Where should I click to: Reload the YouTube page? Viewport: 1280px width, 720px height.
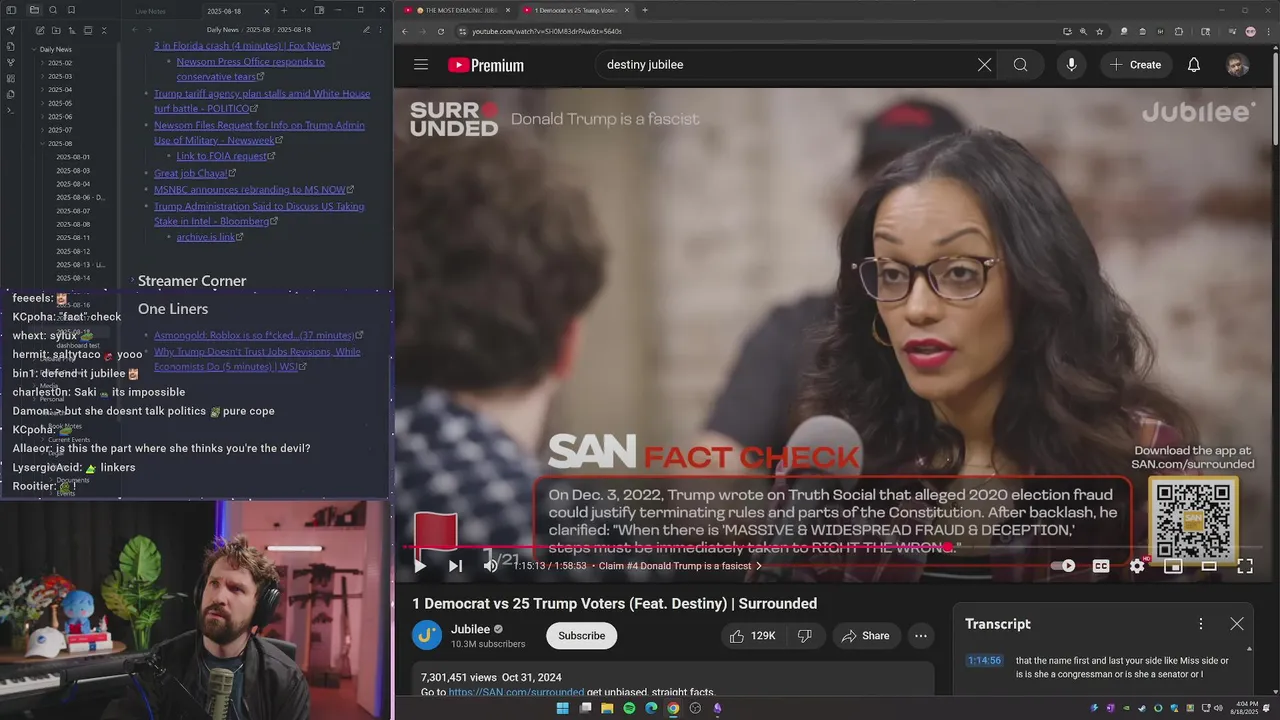pos(441,31)
